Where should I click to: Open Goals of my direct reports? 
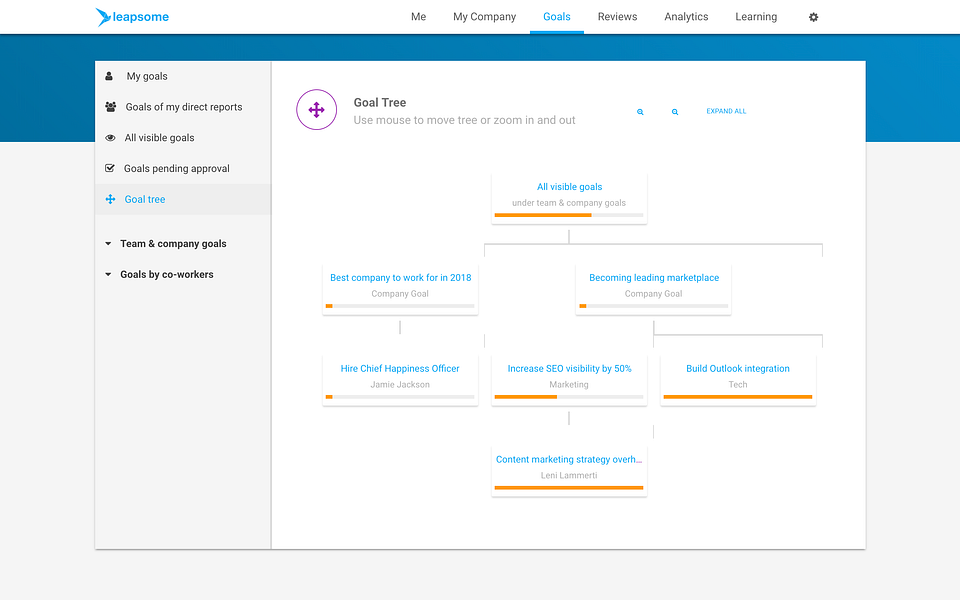pyautogui.click(x=182, y=107)
